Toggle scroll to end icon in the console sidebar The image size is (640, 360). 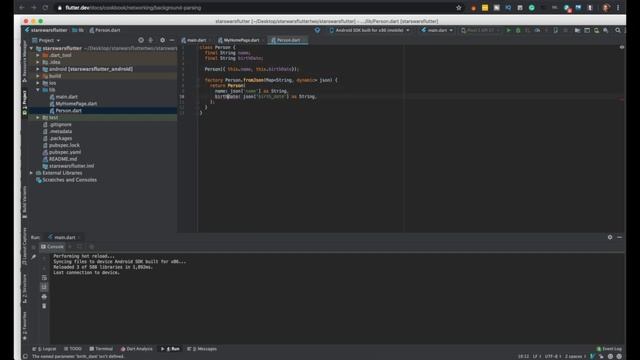point(44,287)
